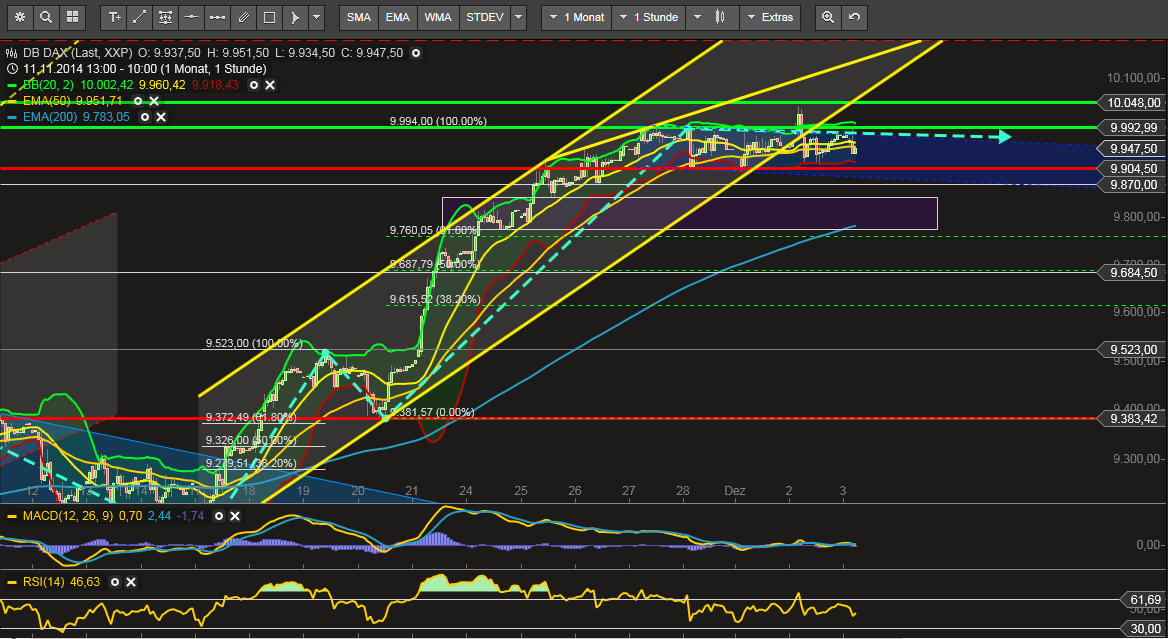Click the magnifier search icon in toolbar
The height and width of the screenshot is (639, 1168).
coord(46,17)
